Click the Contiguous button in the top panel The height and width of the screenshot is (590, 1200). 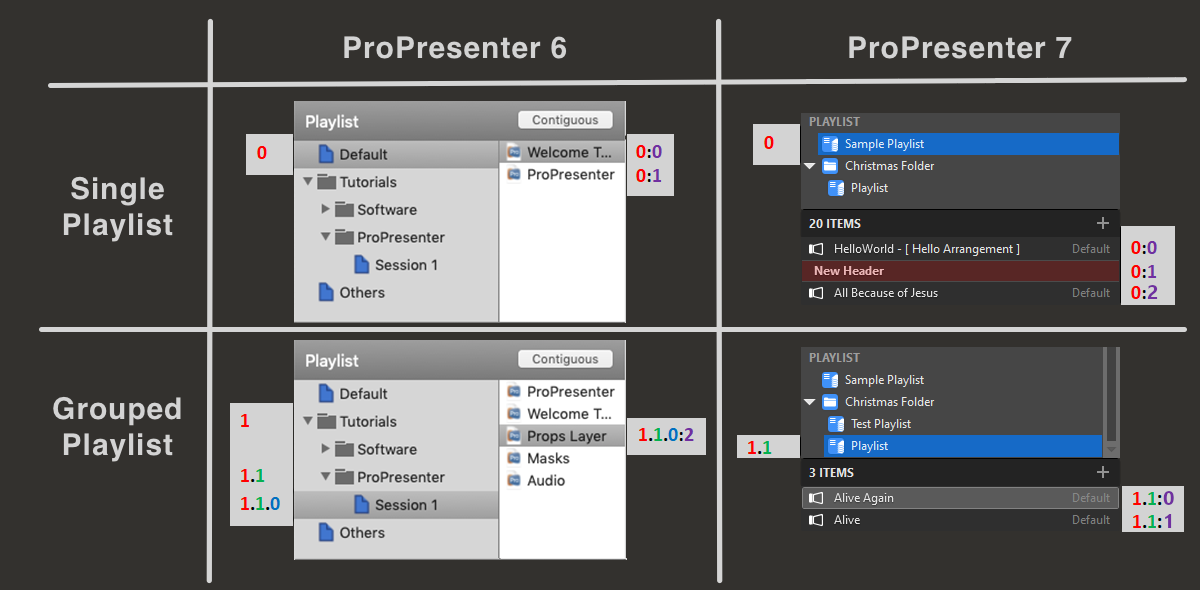pos(565,119)
